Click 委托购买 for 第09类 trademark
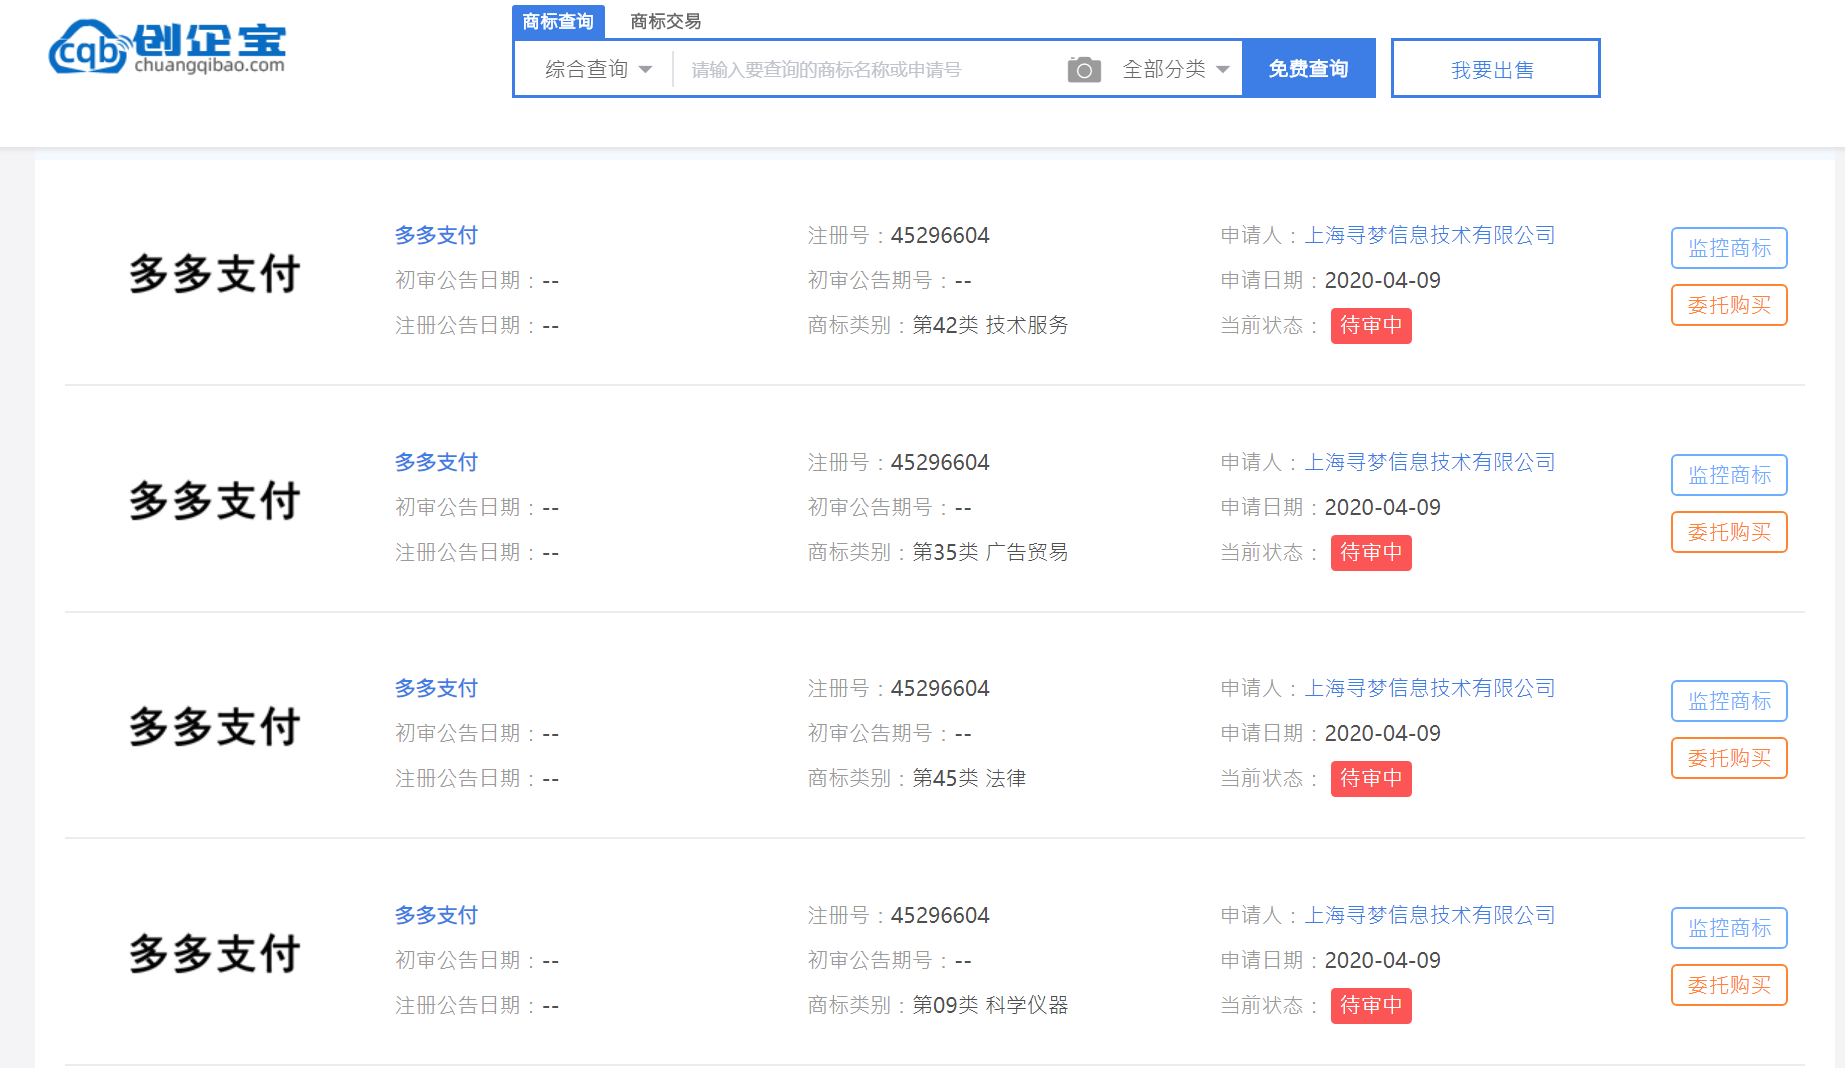The image size is (1845, 1068). coord(1729,985)
